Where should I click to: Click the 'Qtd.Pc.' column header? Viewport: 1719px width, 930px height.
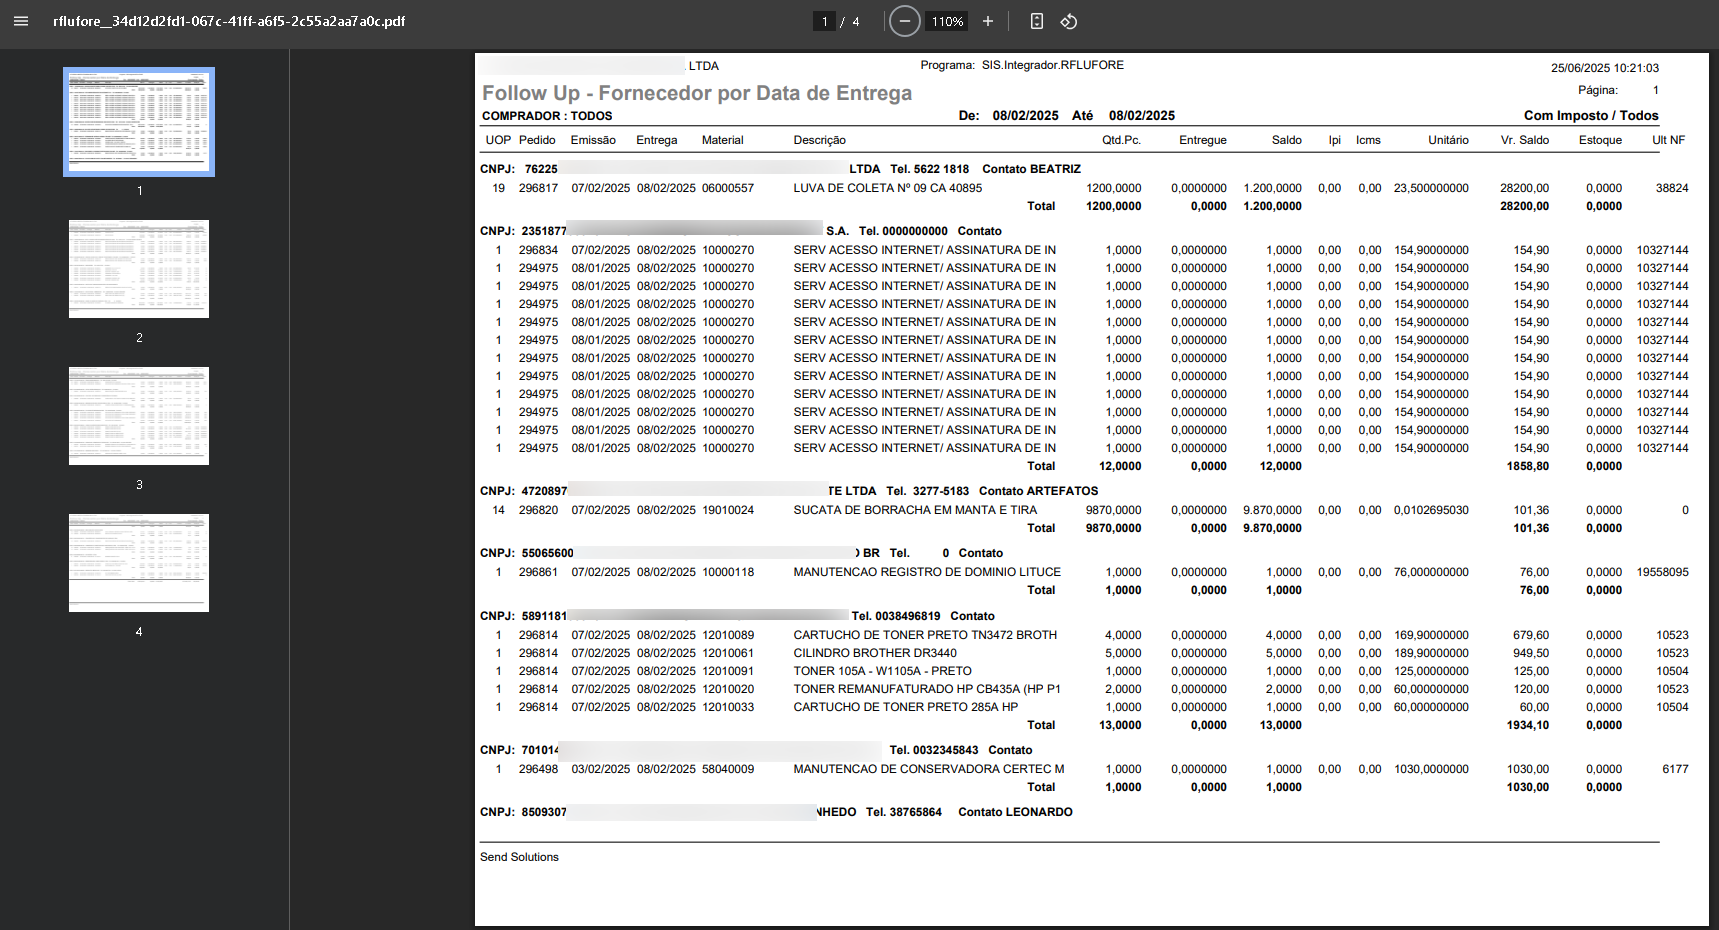(1121, 140)
